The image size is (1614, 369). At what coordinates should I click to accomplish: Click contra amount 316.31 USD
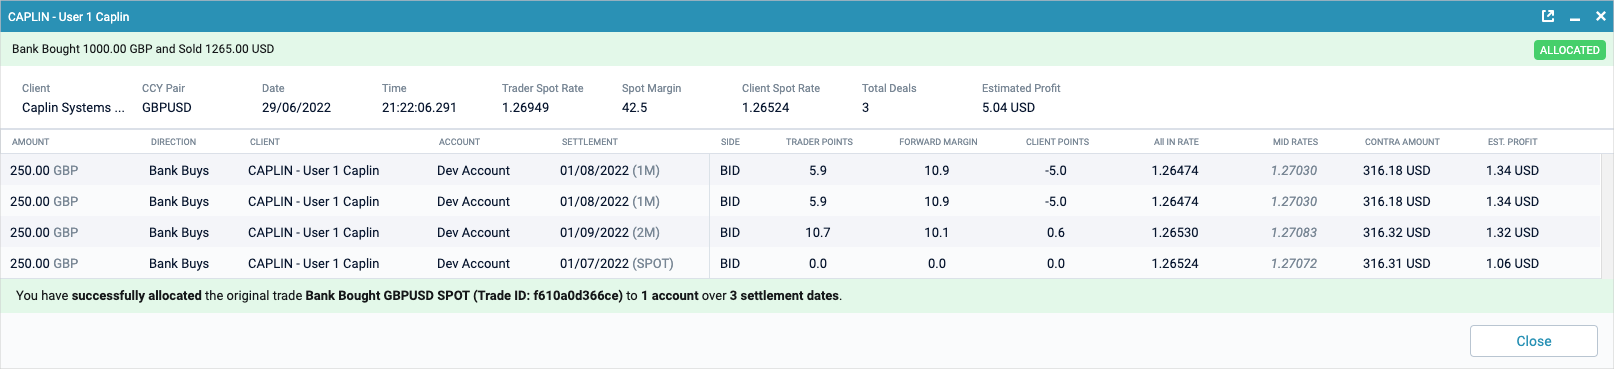1397,263
